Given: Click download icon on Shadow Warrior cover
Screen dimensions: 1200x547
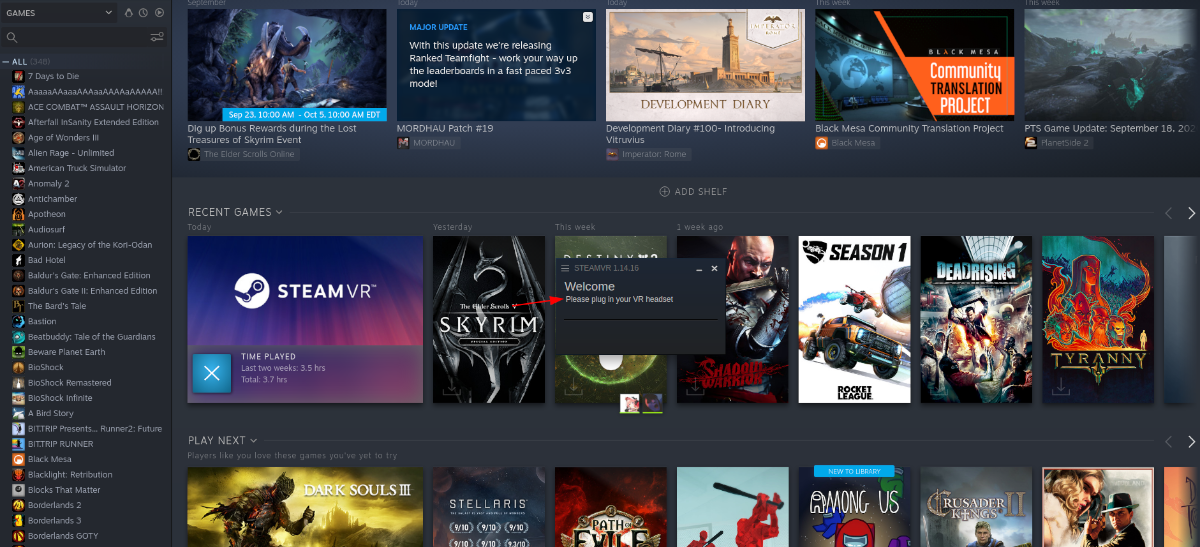Looking at the screenshot, I should point(696,387).
